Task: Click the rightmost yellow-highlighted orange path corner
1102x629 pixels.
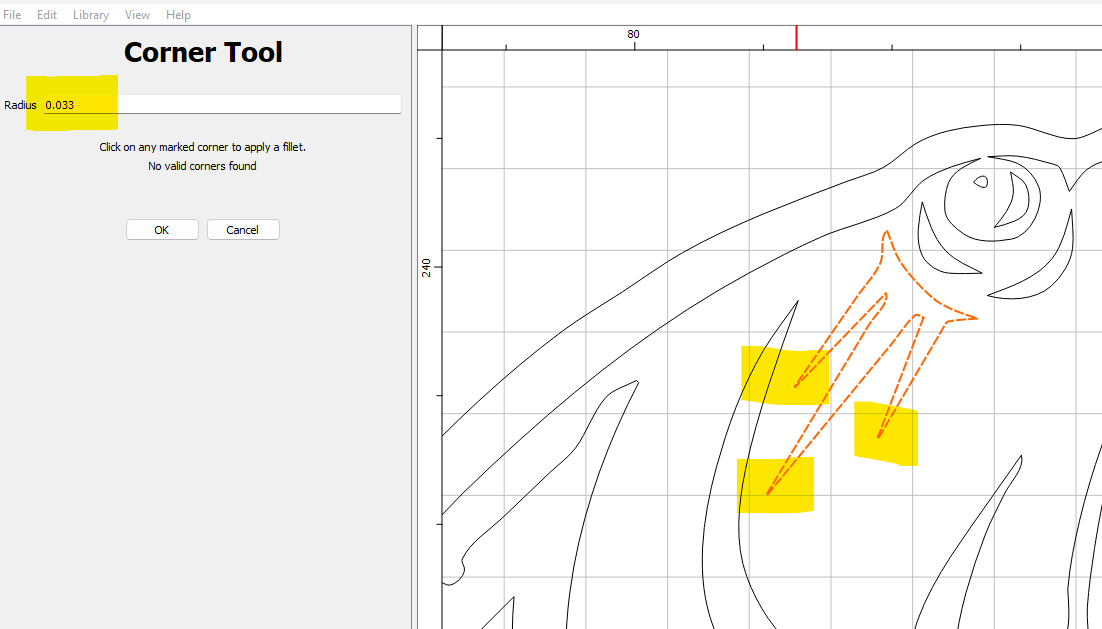Action: [x=879, y=437]
